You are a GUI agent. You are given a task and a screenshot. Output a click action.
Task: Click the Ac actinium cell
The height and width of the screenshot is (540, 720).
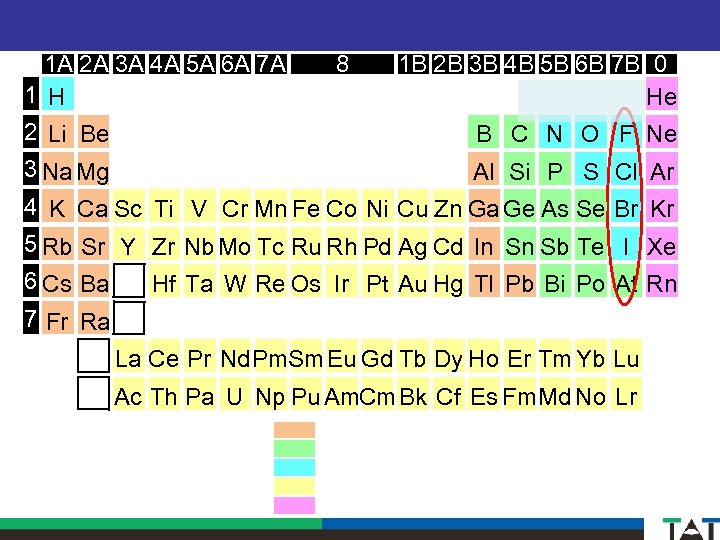[x=129, y=394]
